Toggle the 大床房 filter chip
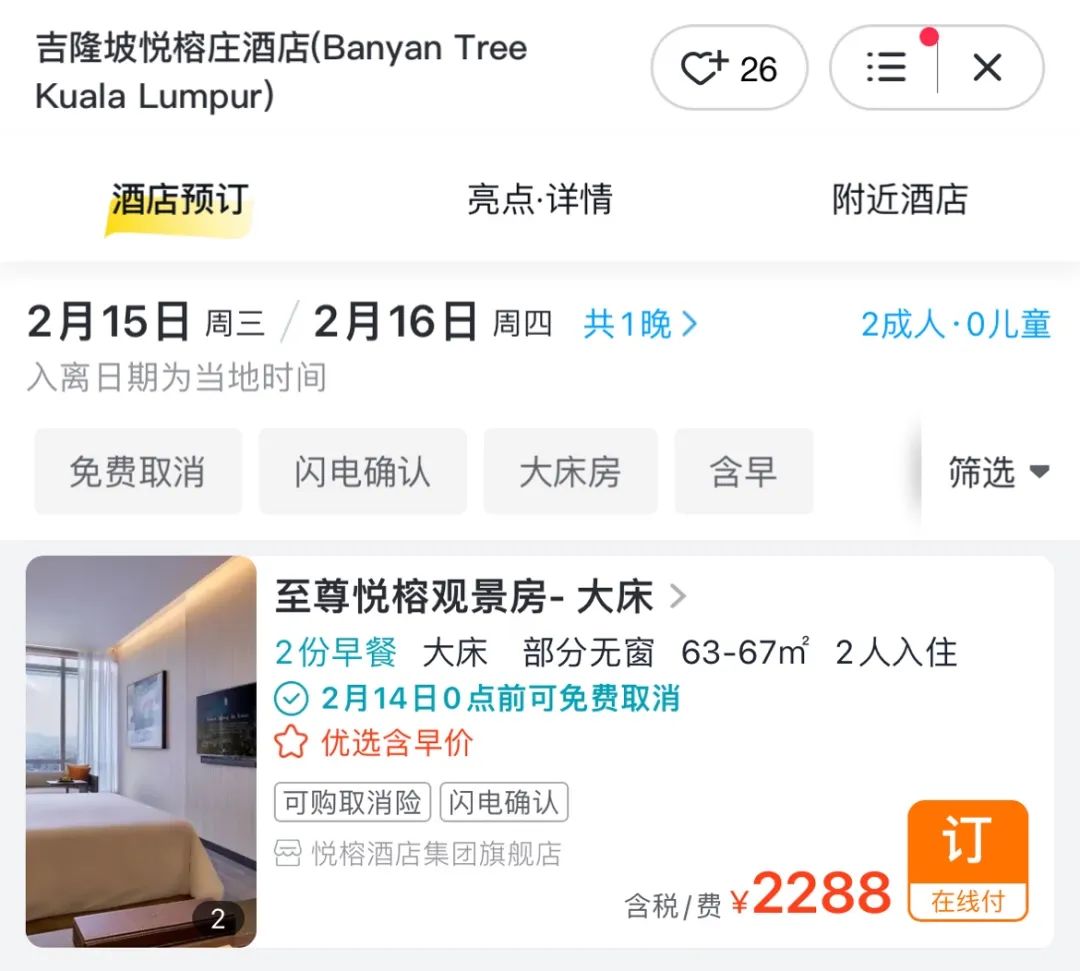The width and height of the screenshot is (1080, 971). tap(570, 472)
